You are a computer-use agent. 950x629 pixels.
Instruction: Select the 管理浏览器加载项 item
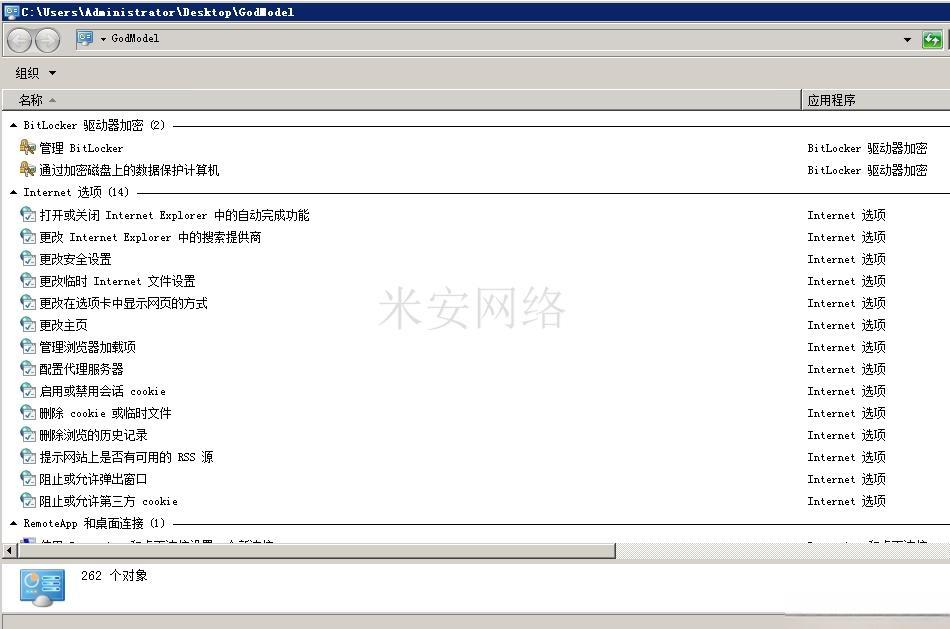coord(88,347)
